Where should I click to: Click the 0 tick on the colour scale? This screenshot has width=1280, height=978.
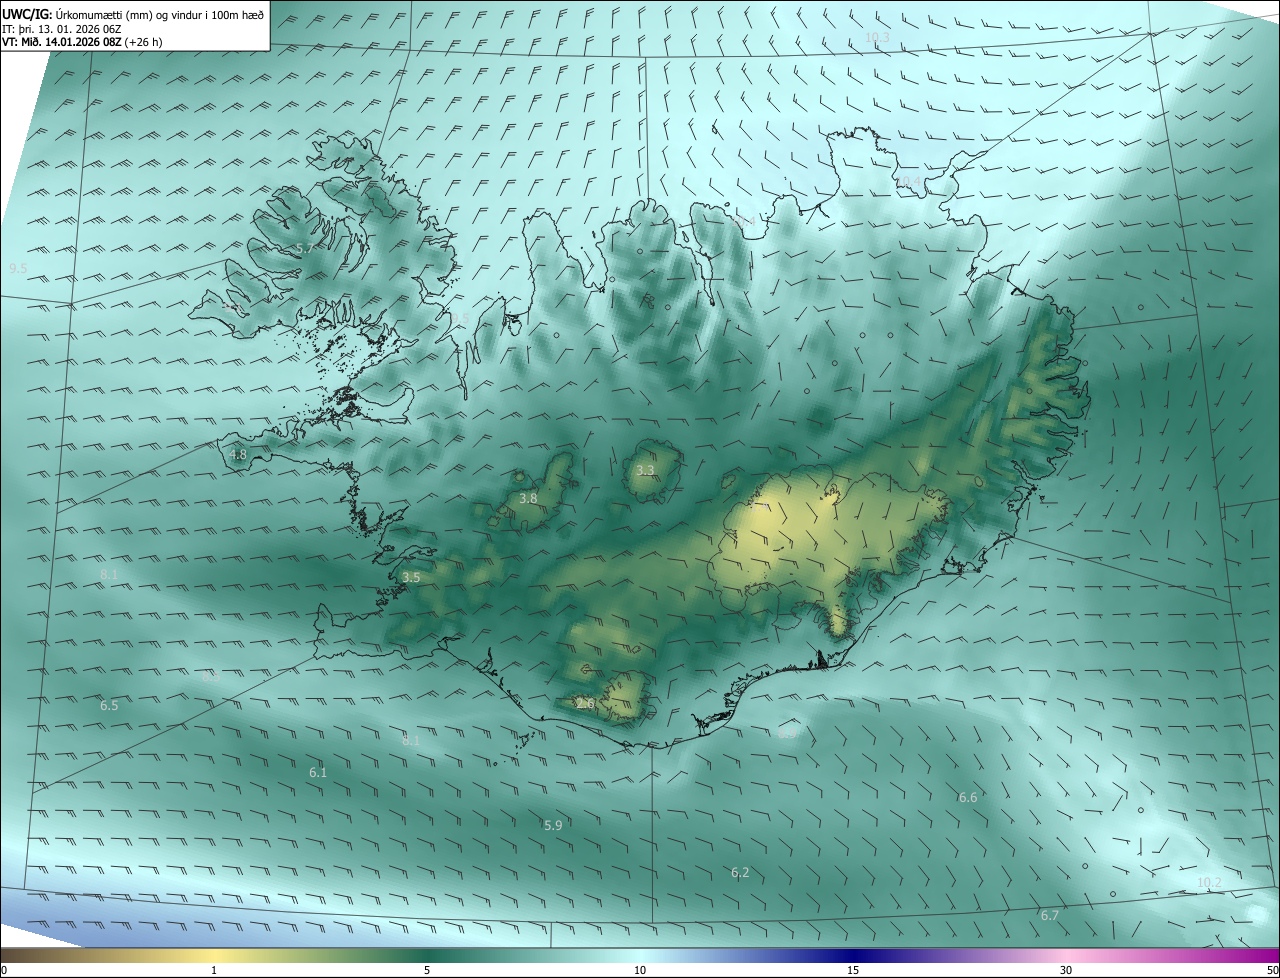4,970
